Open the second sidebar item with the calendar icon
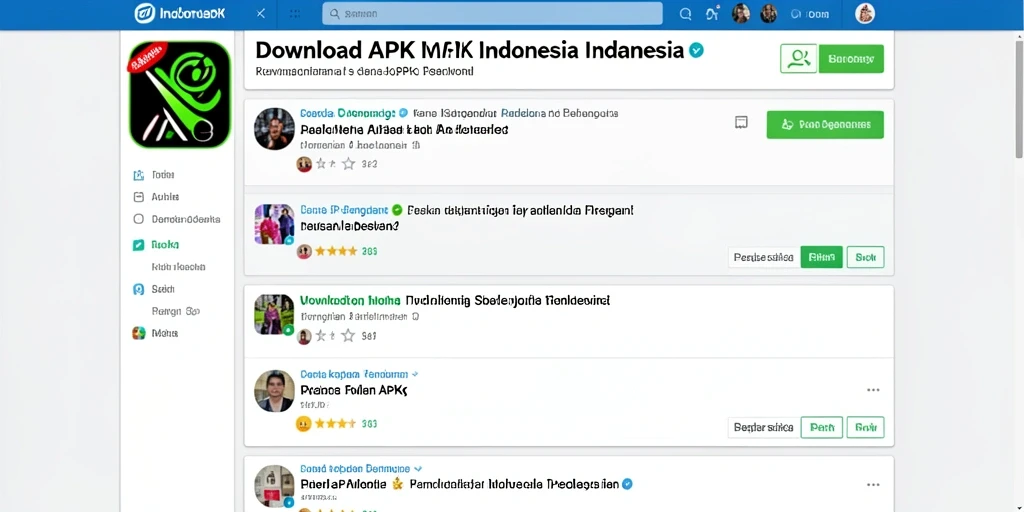The height and width of the screenshot is (512, 1024). tap(156, 197)
